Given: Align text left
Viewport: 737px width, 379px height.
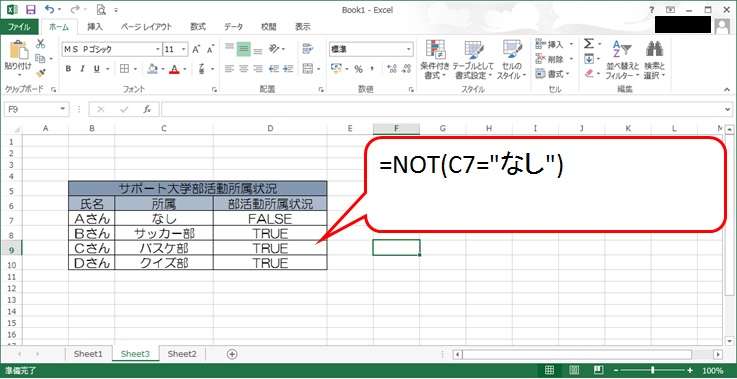Looking at the screenshot, I should 229,69.
